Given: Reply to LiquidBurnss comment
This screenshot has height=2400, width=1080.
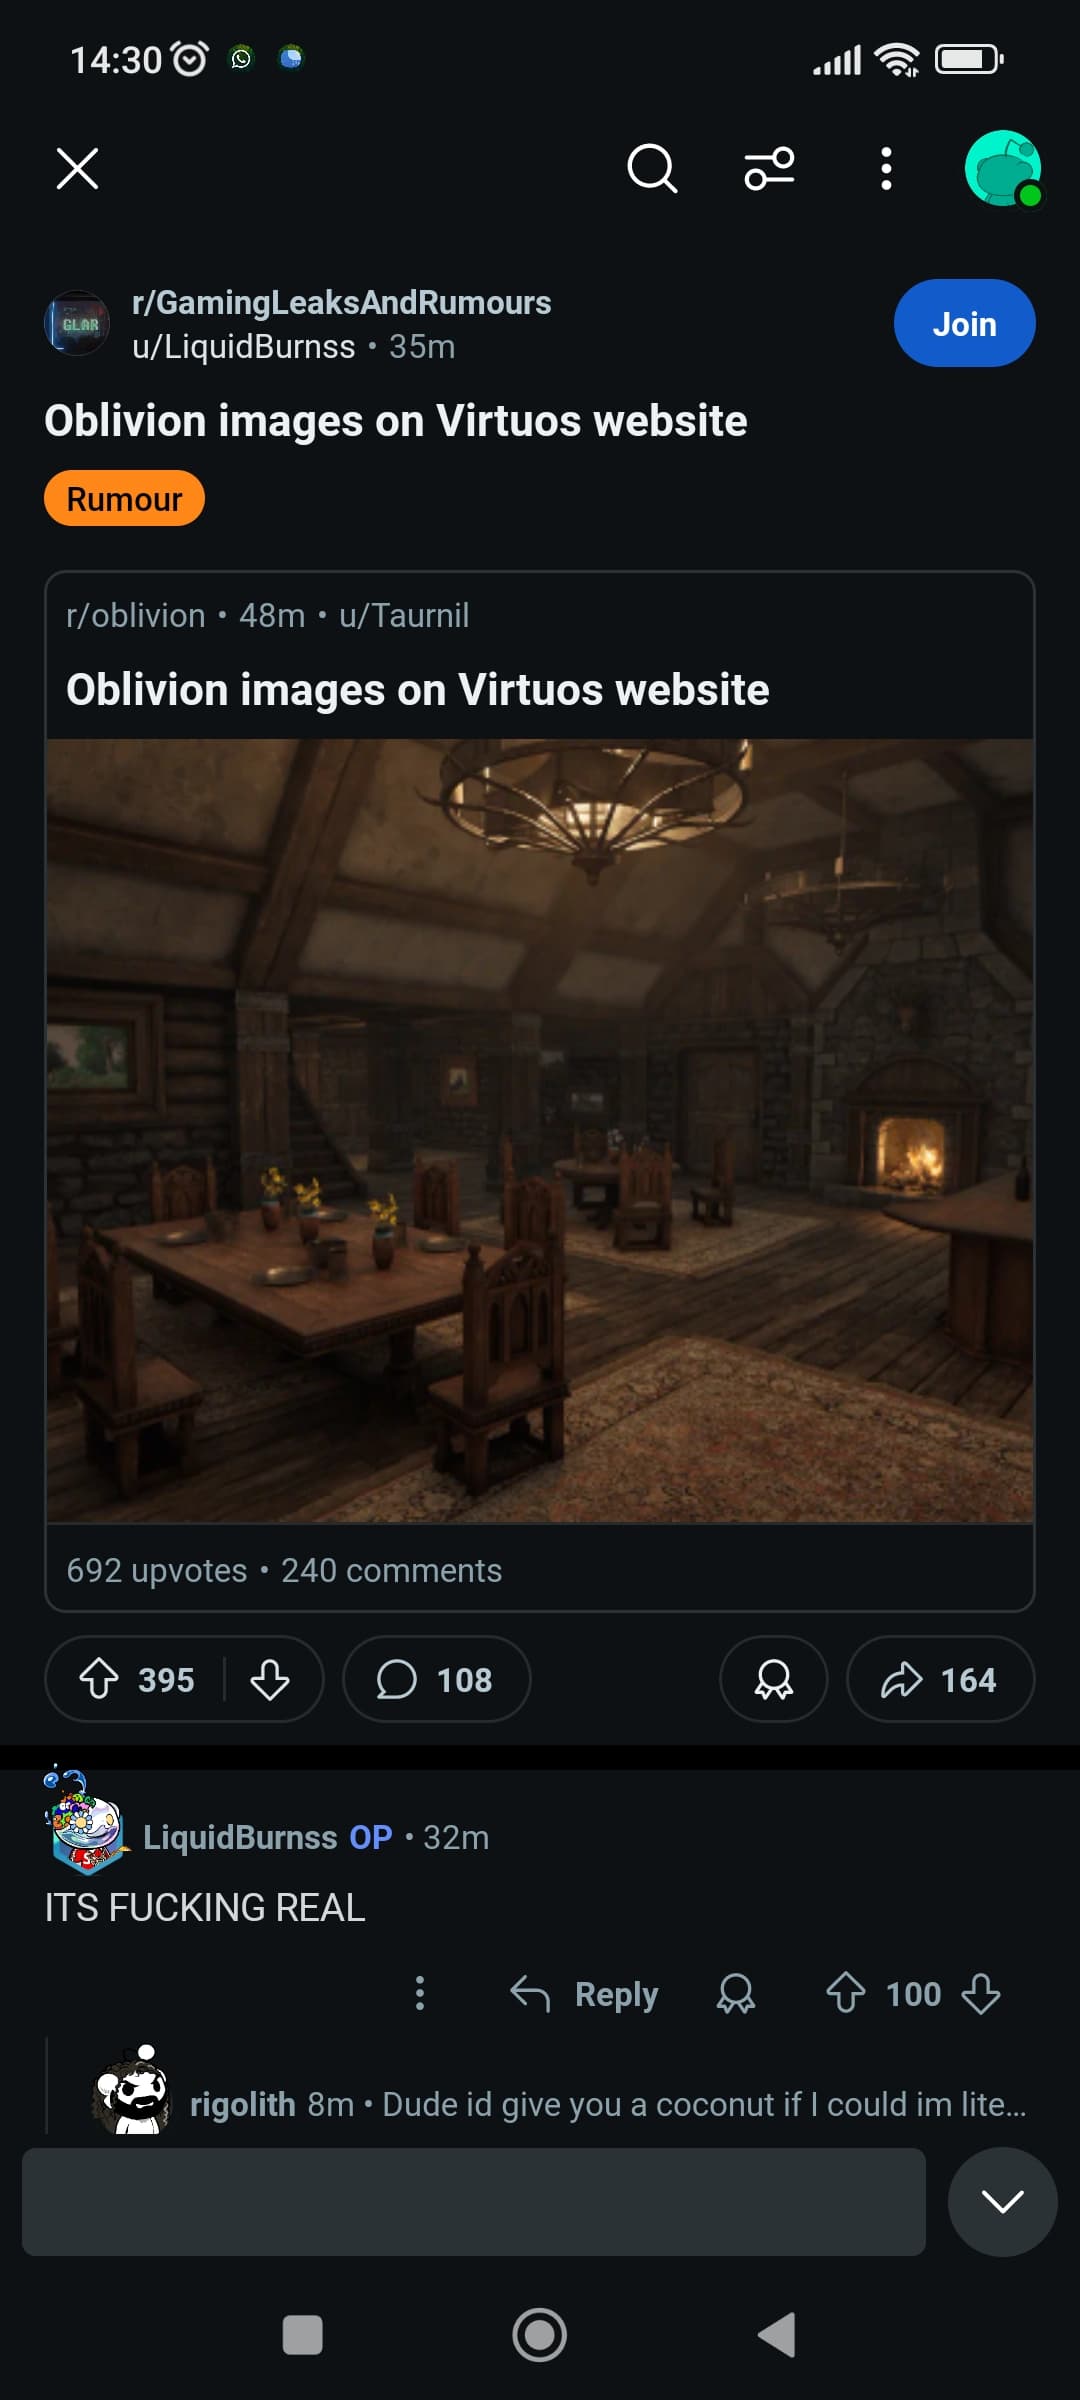Looking at the screenshot, I should [x=584, y=1993].
